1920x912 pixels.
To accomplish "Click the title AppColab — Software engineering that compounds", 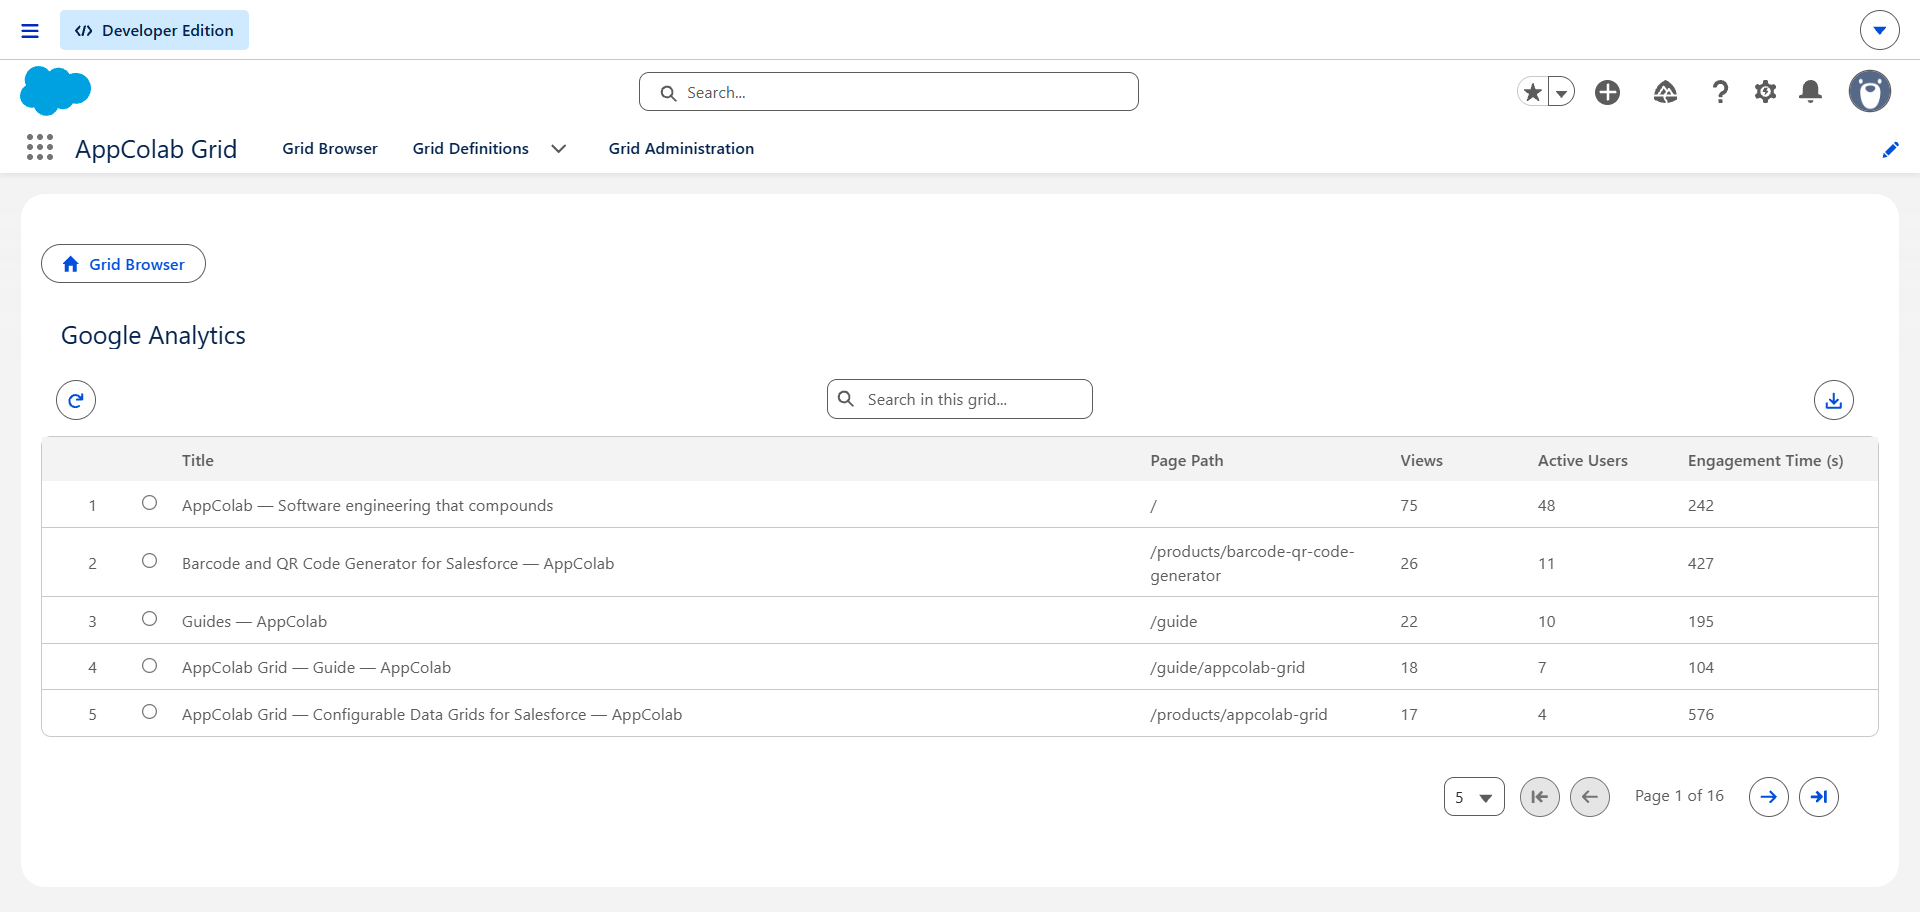I will [367, 506].
